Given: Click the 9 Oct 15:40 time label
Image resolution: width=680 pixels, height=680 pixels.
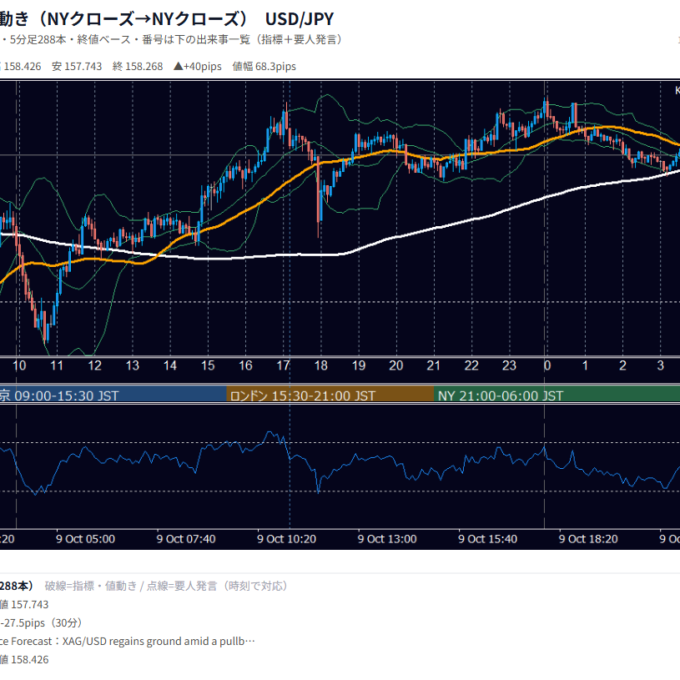Looking at the screenshot, I should point(488,539).
